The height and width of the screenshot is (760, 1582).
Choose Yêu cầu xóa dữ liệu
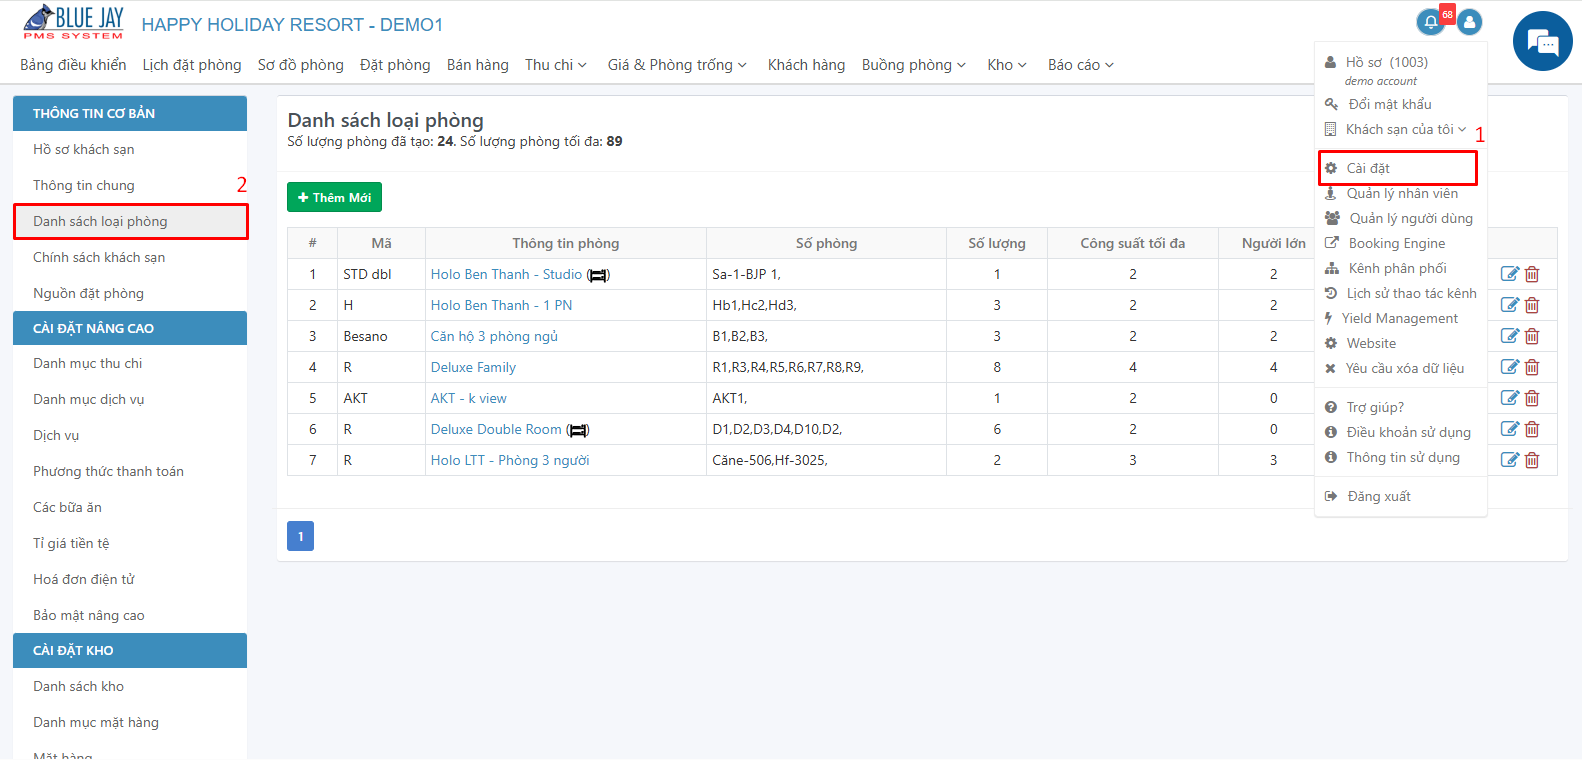[x=1404, y=368]
